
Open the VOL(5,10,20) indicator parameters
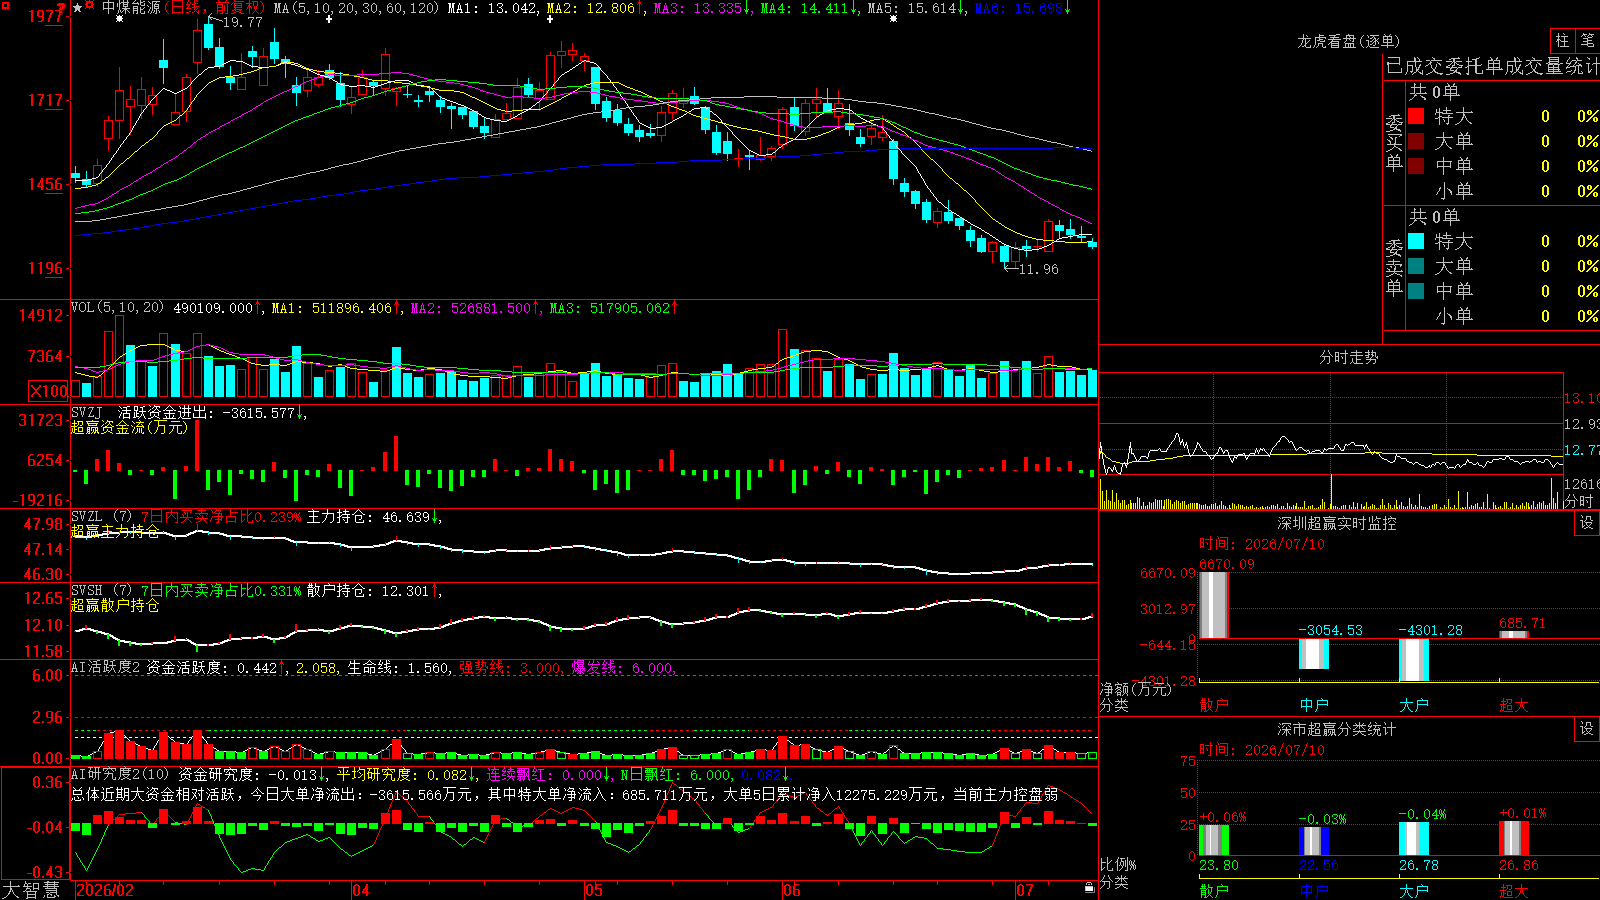117,308
